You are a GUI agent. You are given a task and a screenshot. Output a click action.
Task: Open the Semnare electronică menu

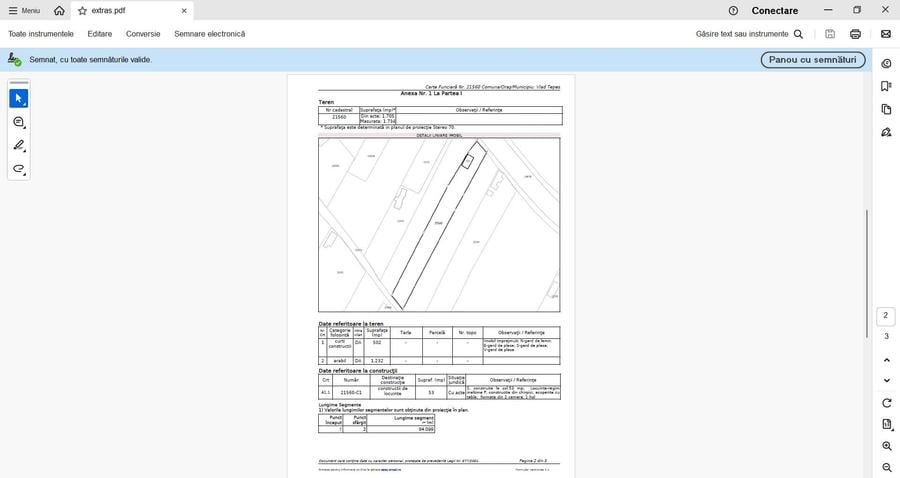click(x=209, y=34)
